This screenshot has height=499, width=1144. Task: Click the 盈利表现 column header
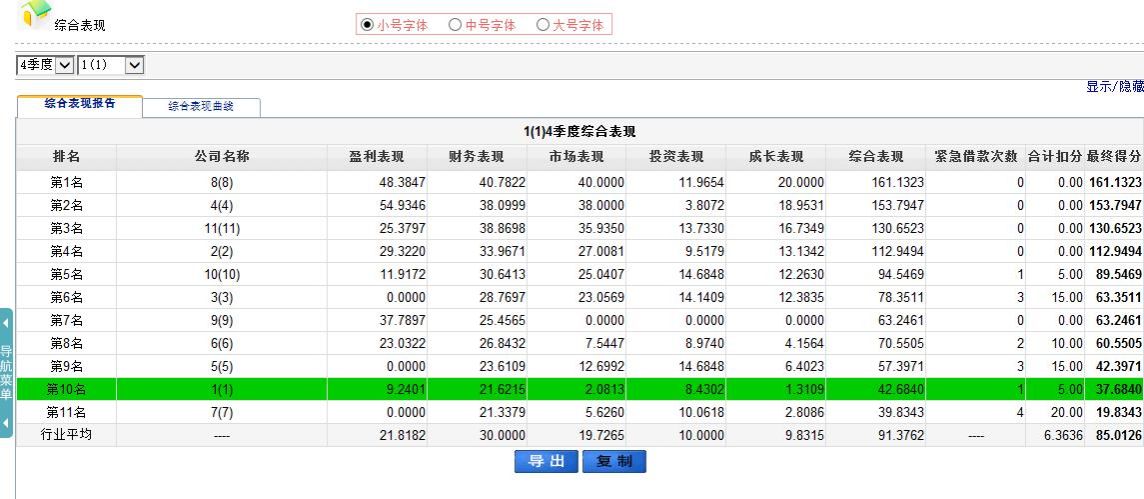click(x=376, y=156)
